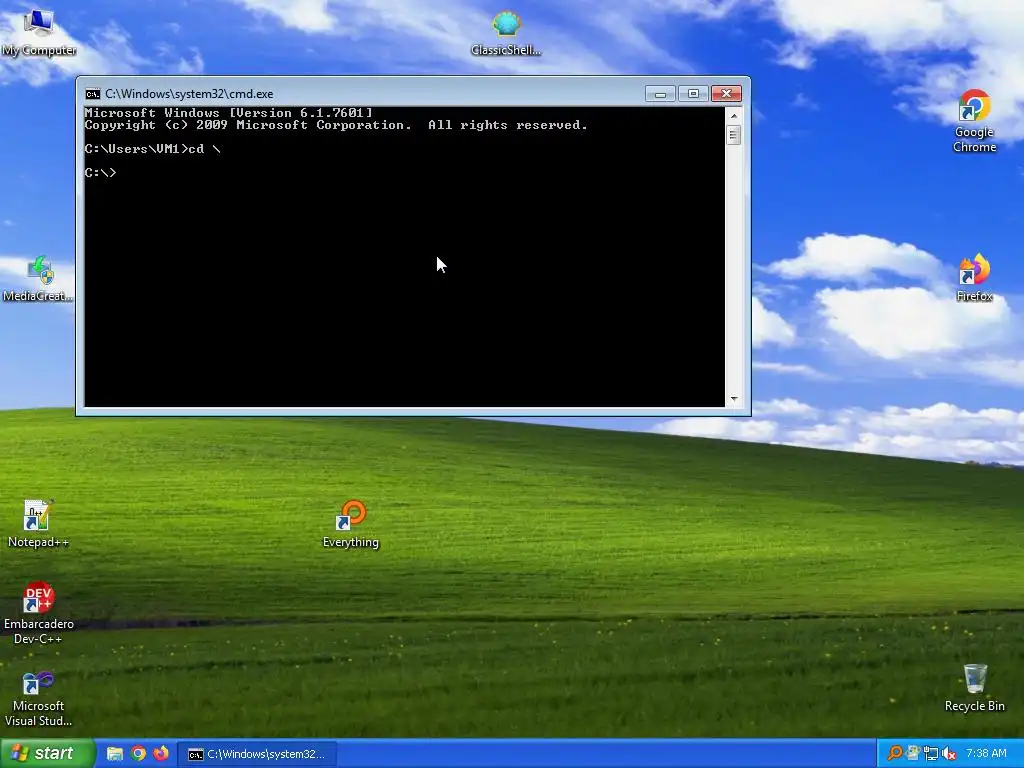
Task: Click the C:\> prompt line
Action: 101,173
